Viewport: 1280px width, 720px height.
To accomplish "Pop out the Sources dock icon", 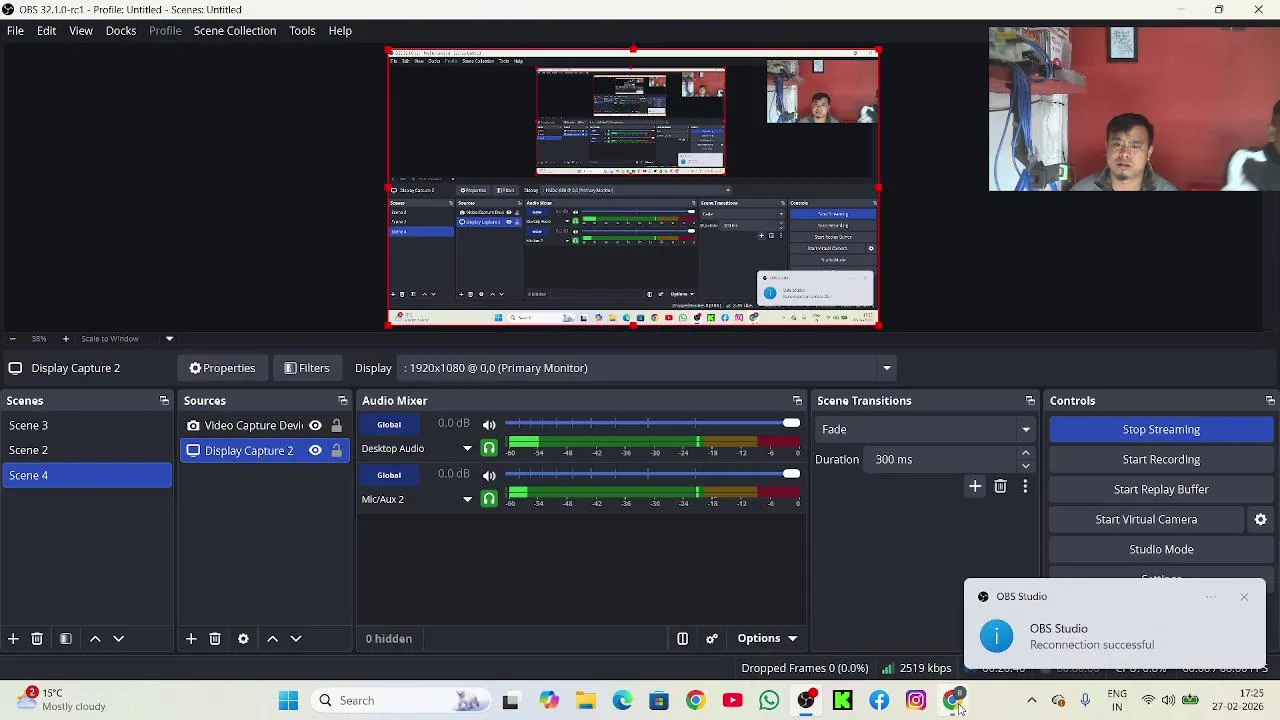I will click(343, 400).
